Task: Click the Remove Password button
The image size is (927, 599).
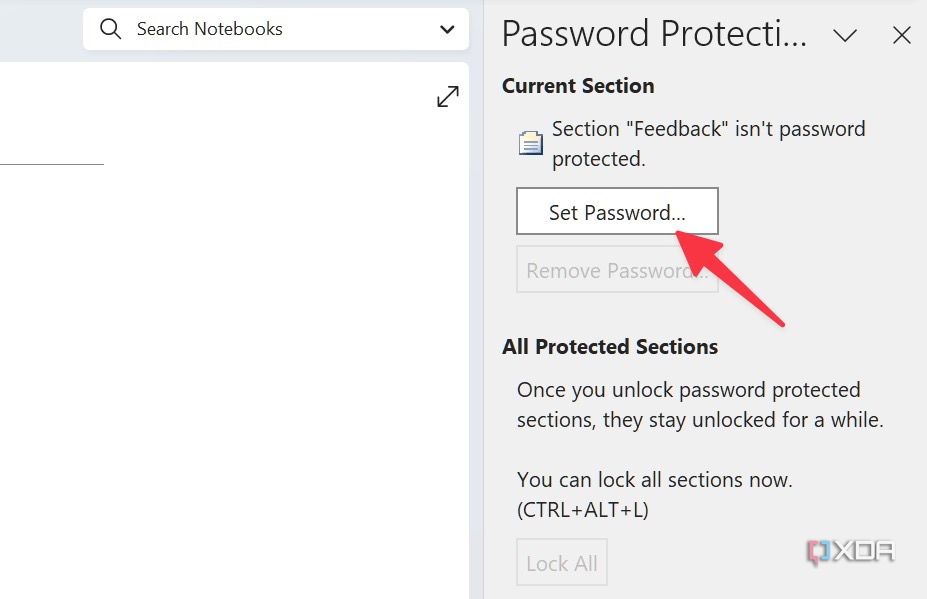Action: (616, 269)
